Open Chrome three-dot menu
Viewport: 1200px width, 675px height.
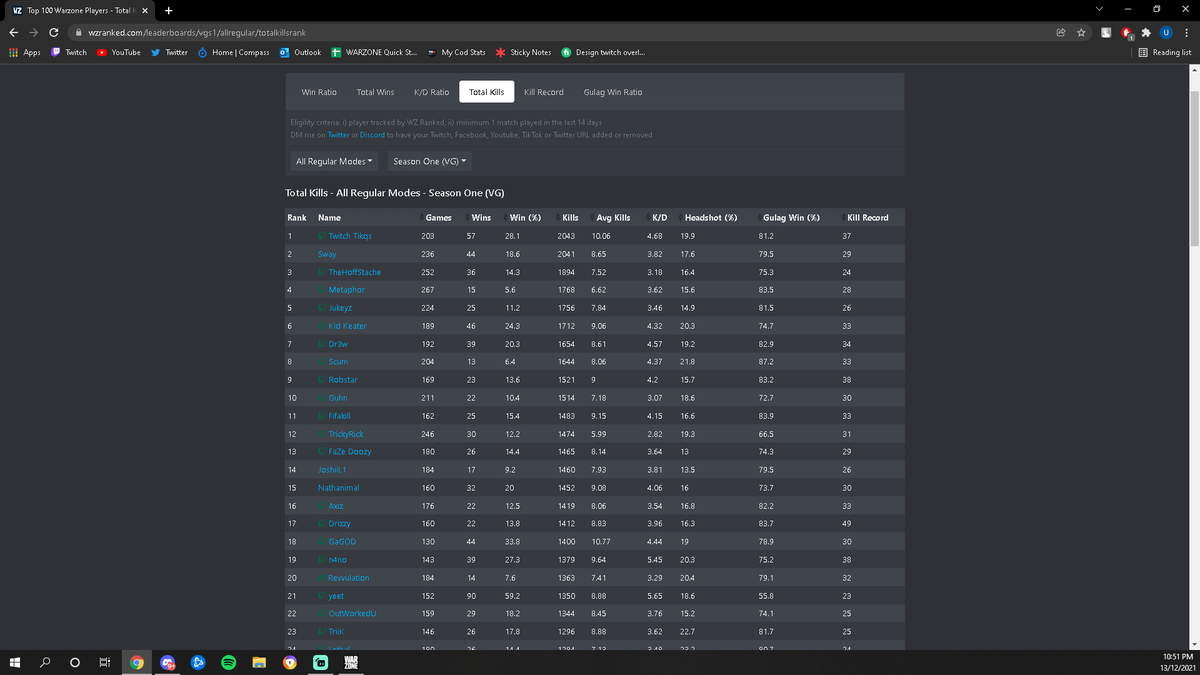click(1186, 32)
